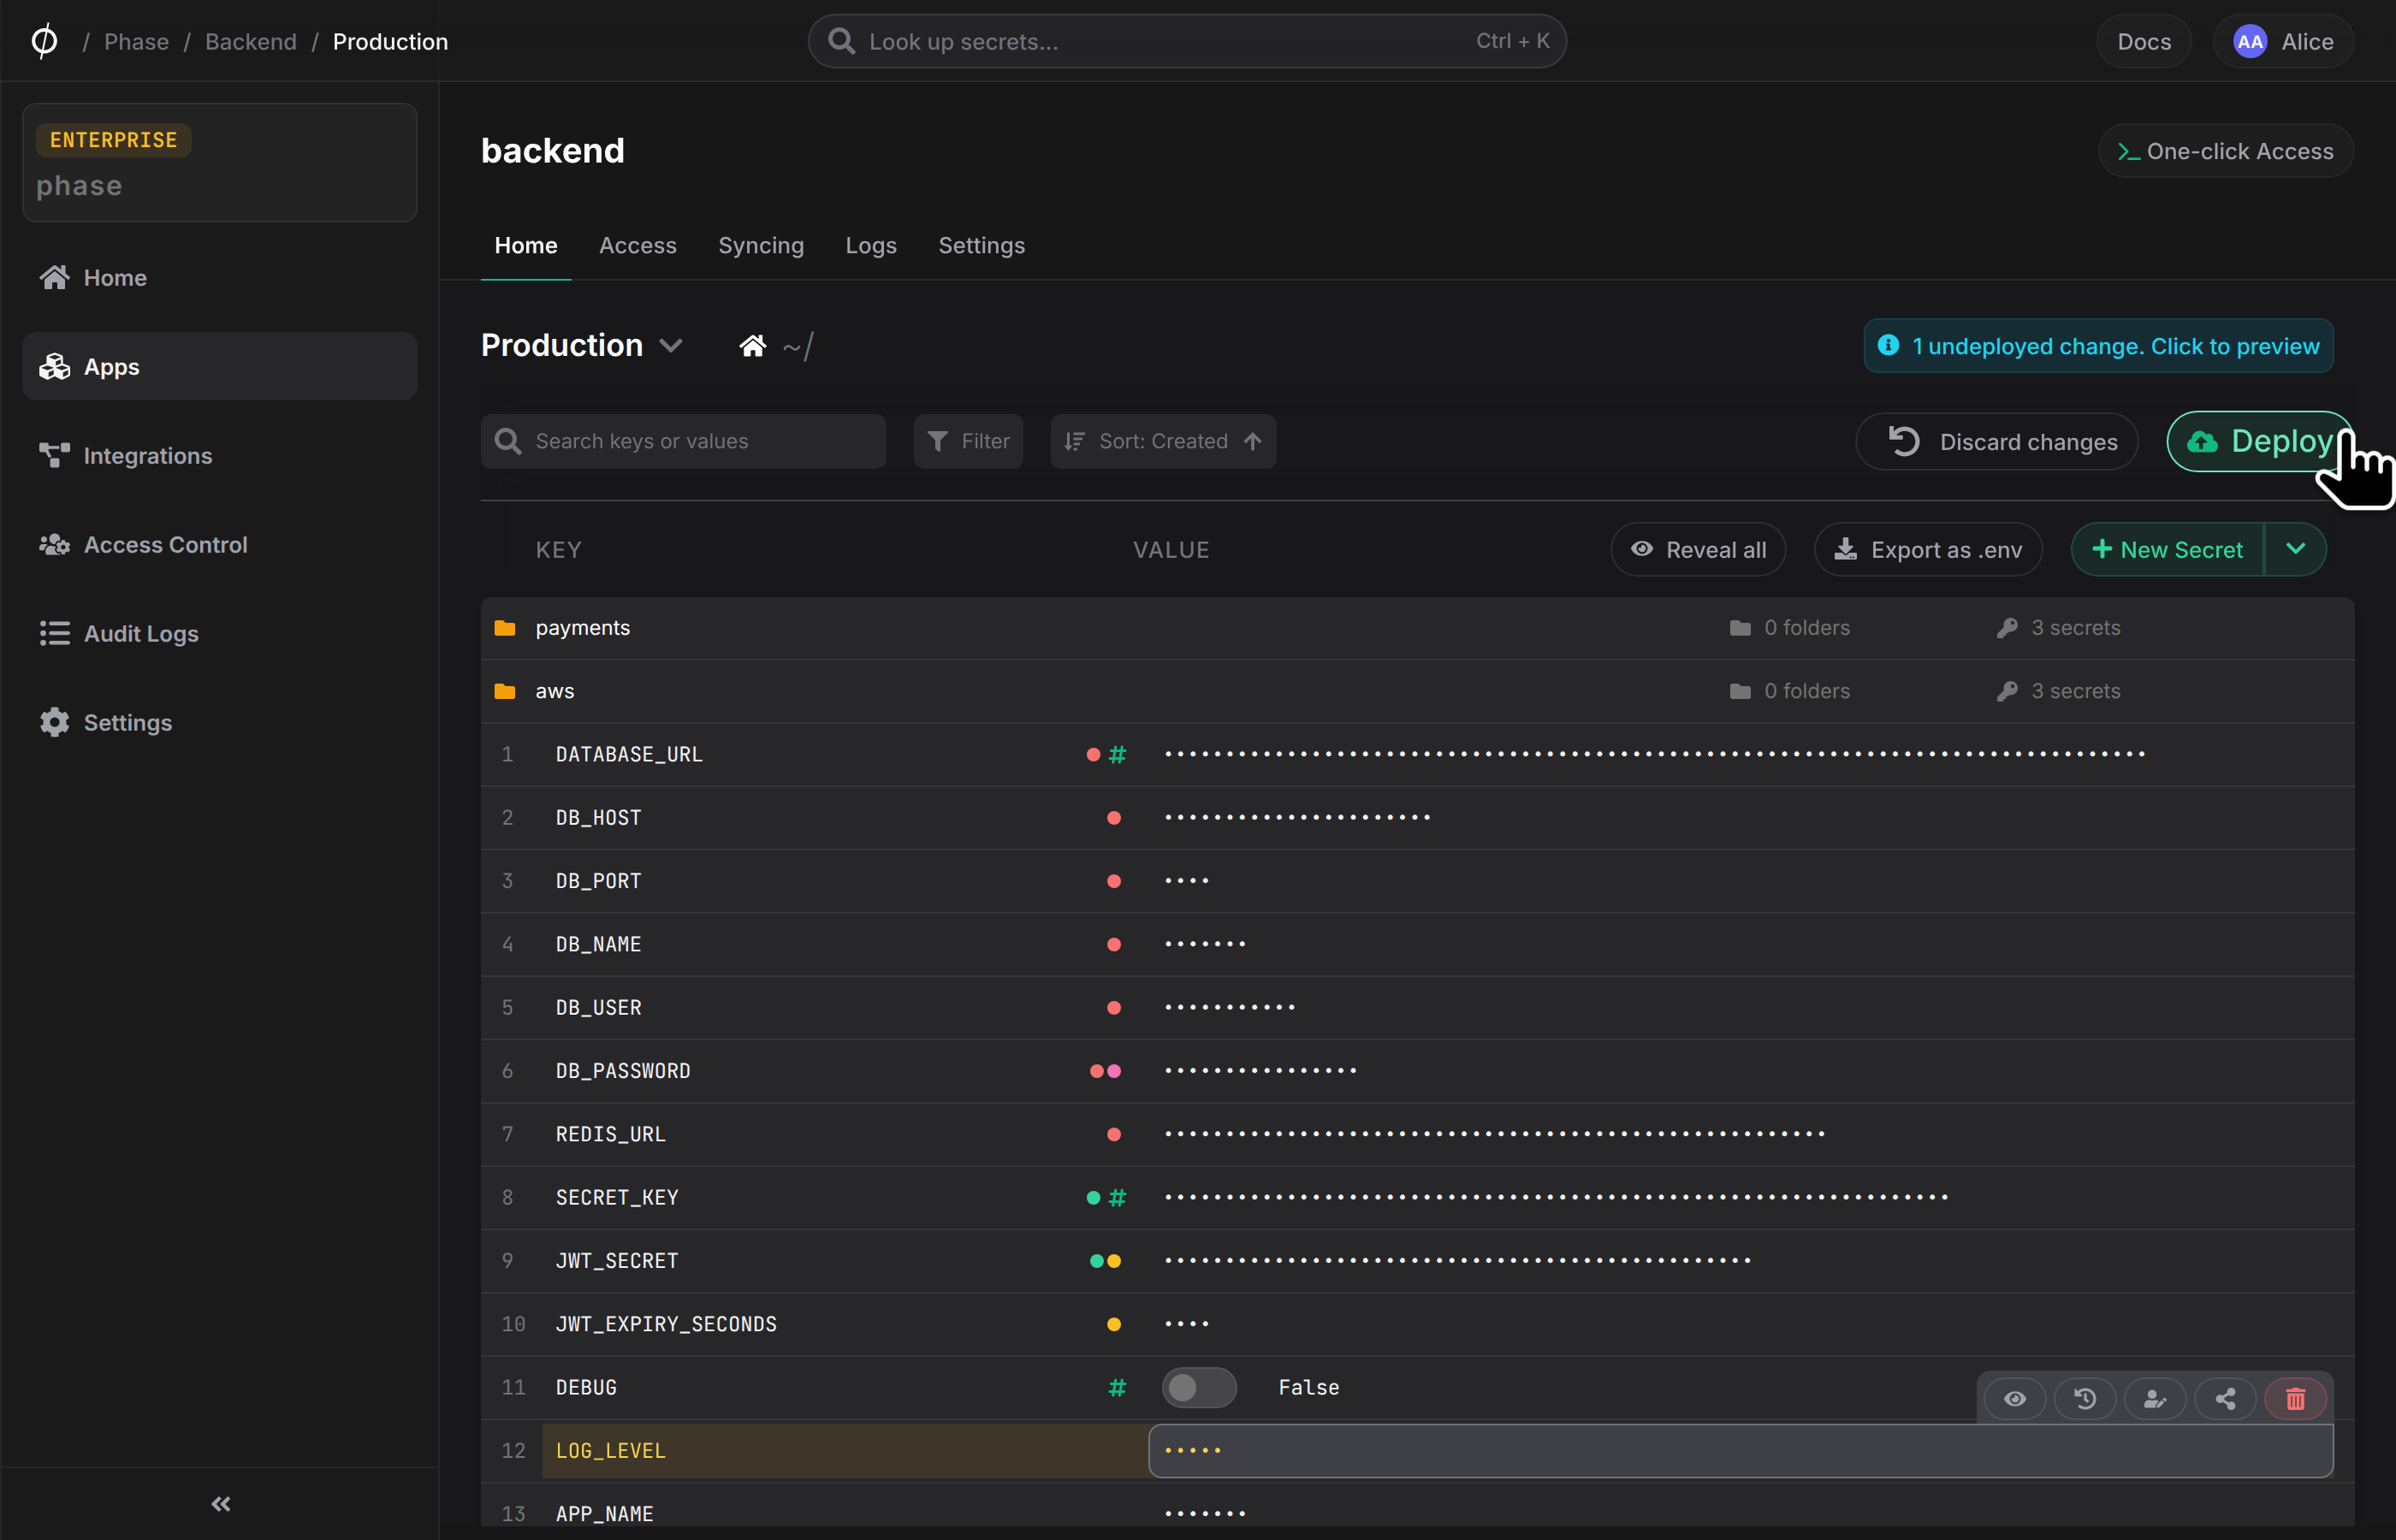Focus the Search keys or values field
2396x1540 pixels.
[x=683, y=441]
